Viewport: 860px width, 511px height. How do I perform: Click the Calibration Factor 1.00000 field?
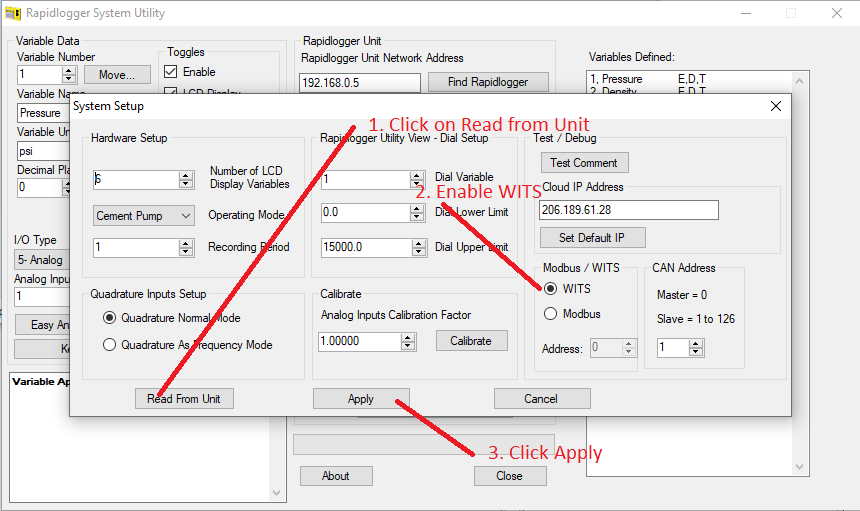point(359,341)
